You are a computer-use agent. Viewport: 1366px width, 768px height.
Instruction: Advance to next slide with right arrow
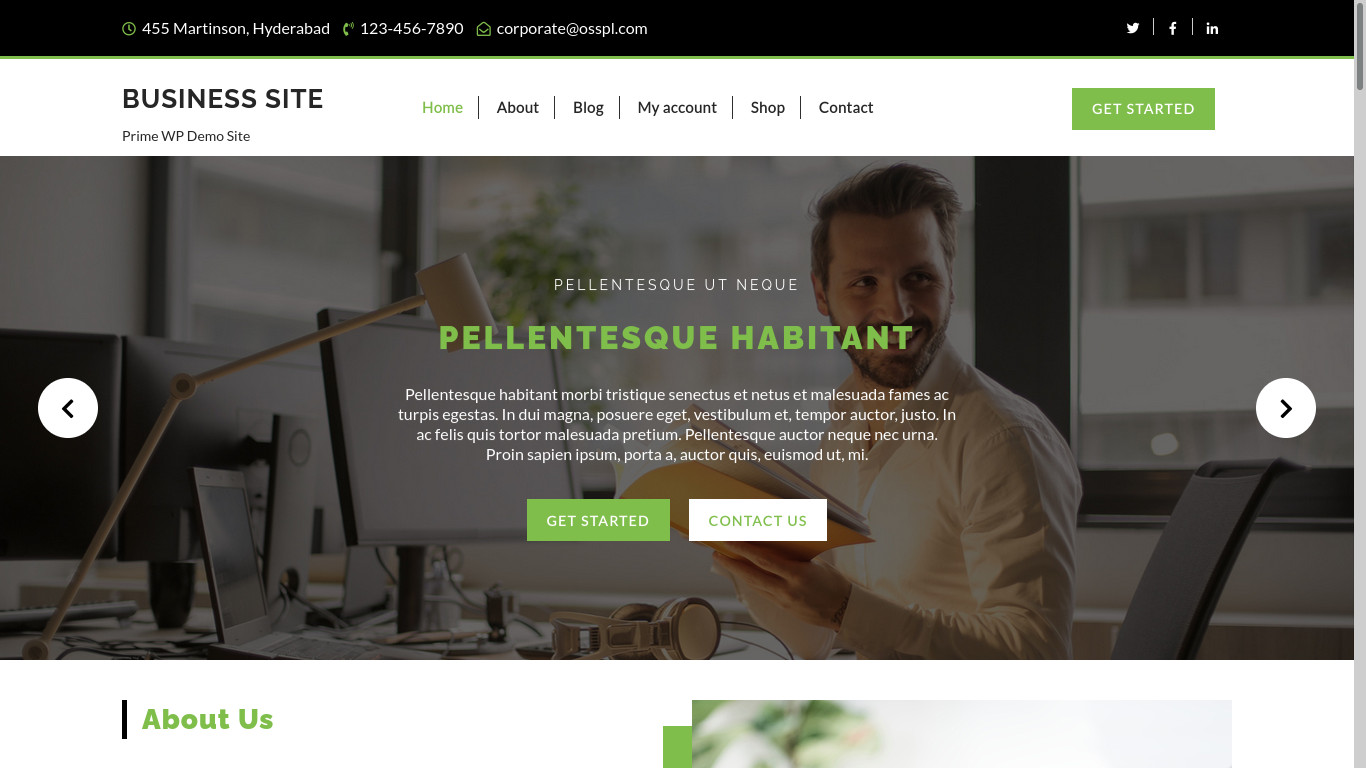coord(1286,408)
